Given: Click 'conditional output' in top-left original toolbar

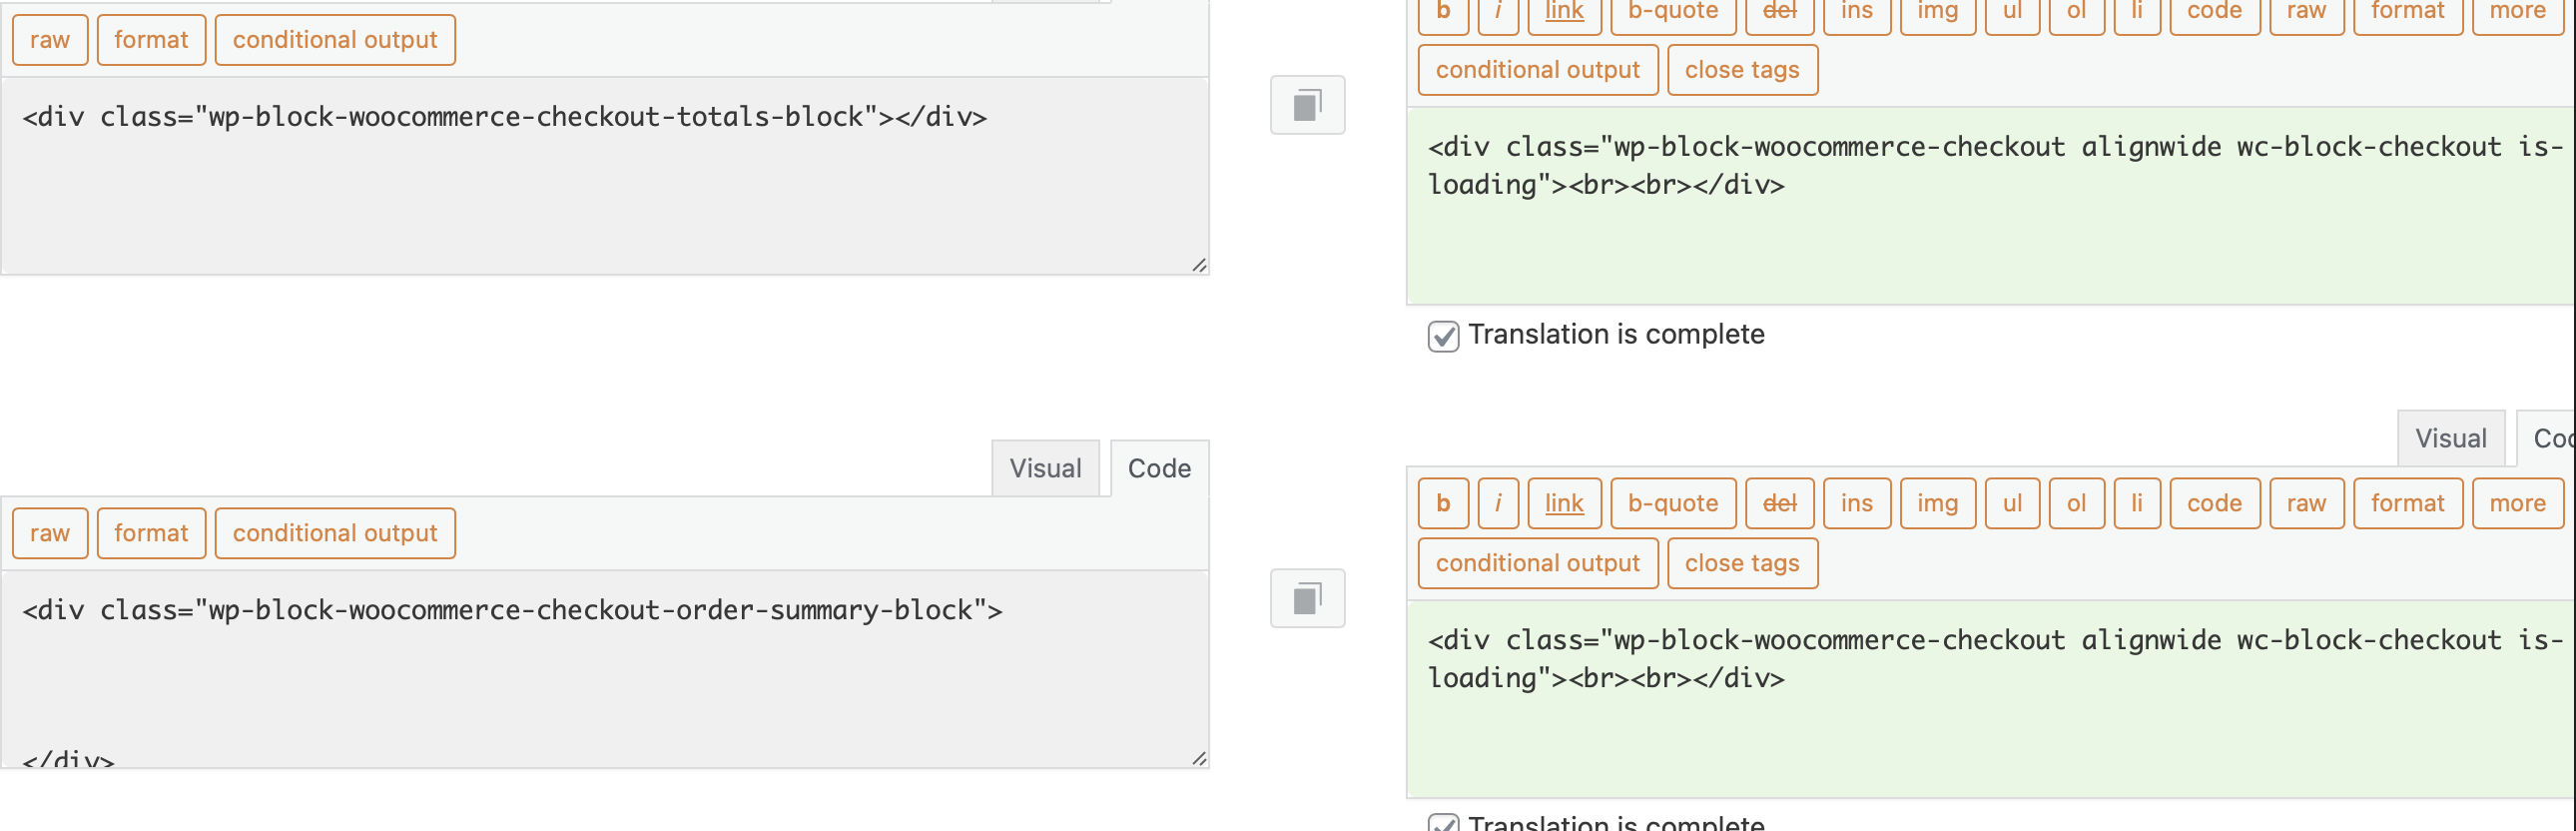Looking at the screenshot, I should point(335,40).
